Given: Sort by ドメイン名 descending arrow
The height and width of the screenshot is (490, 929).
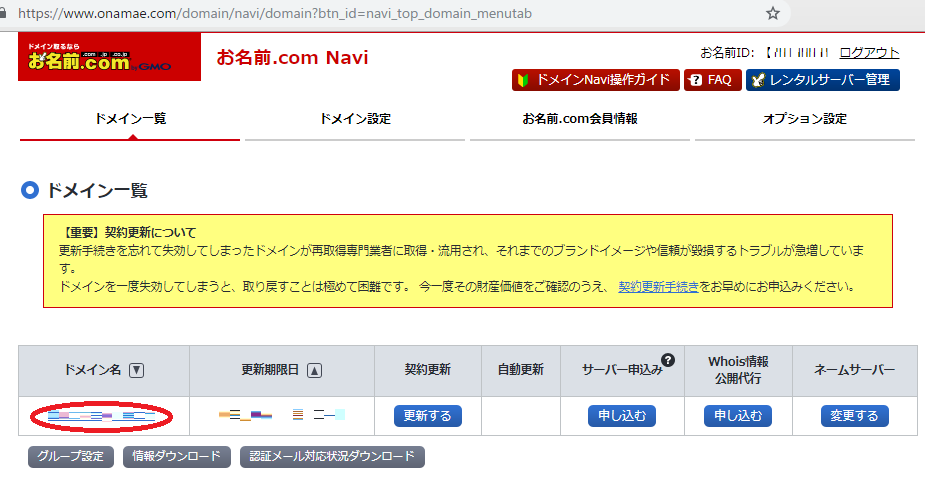Looking at the screenshot, I should [136, 370].
